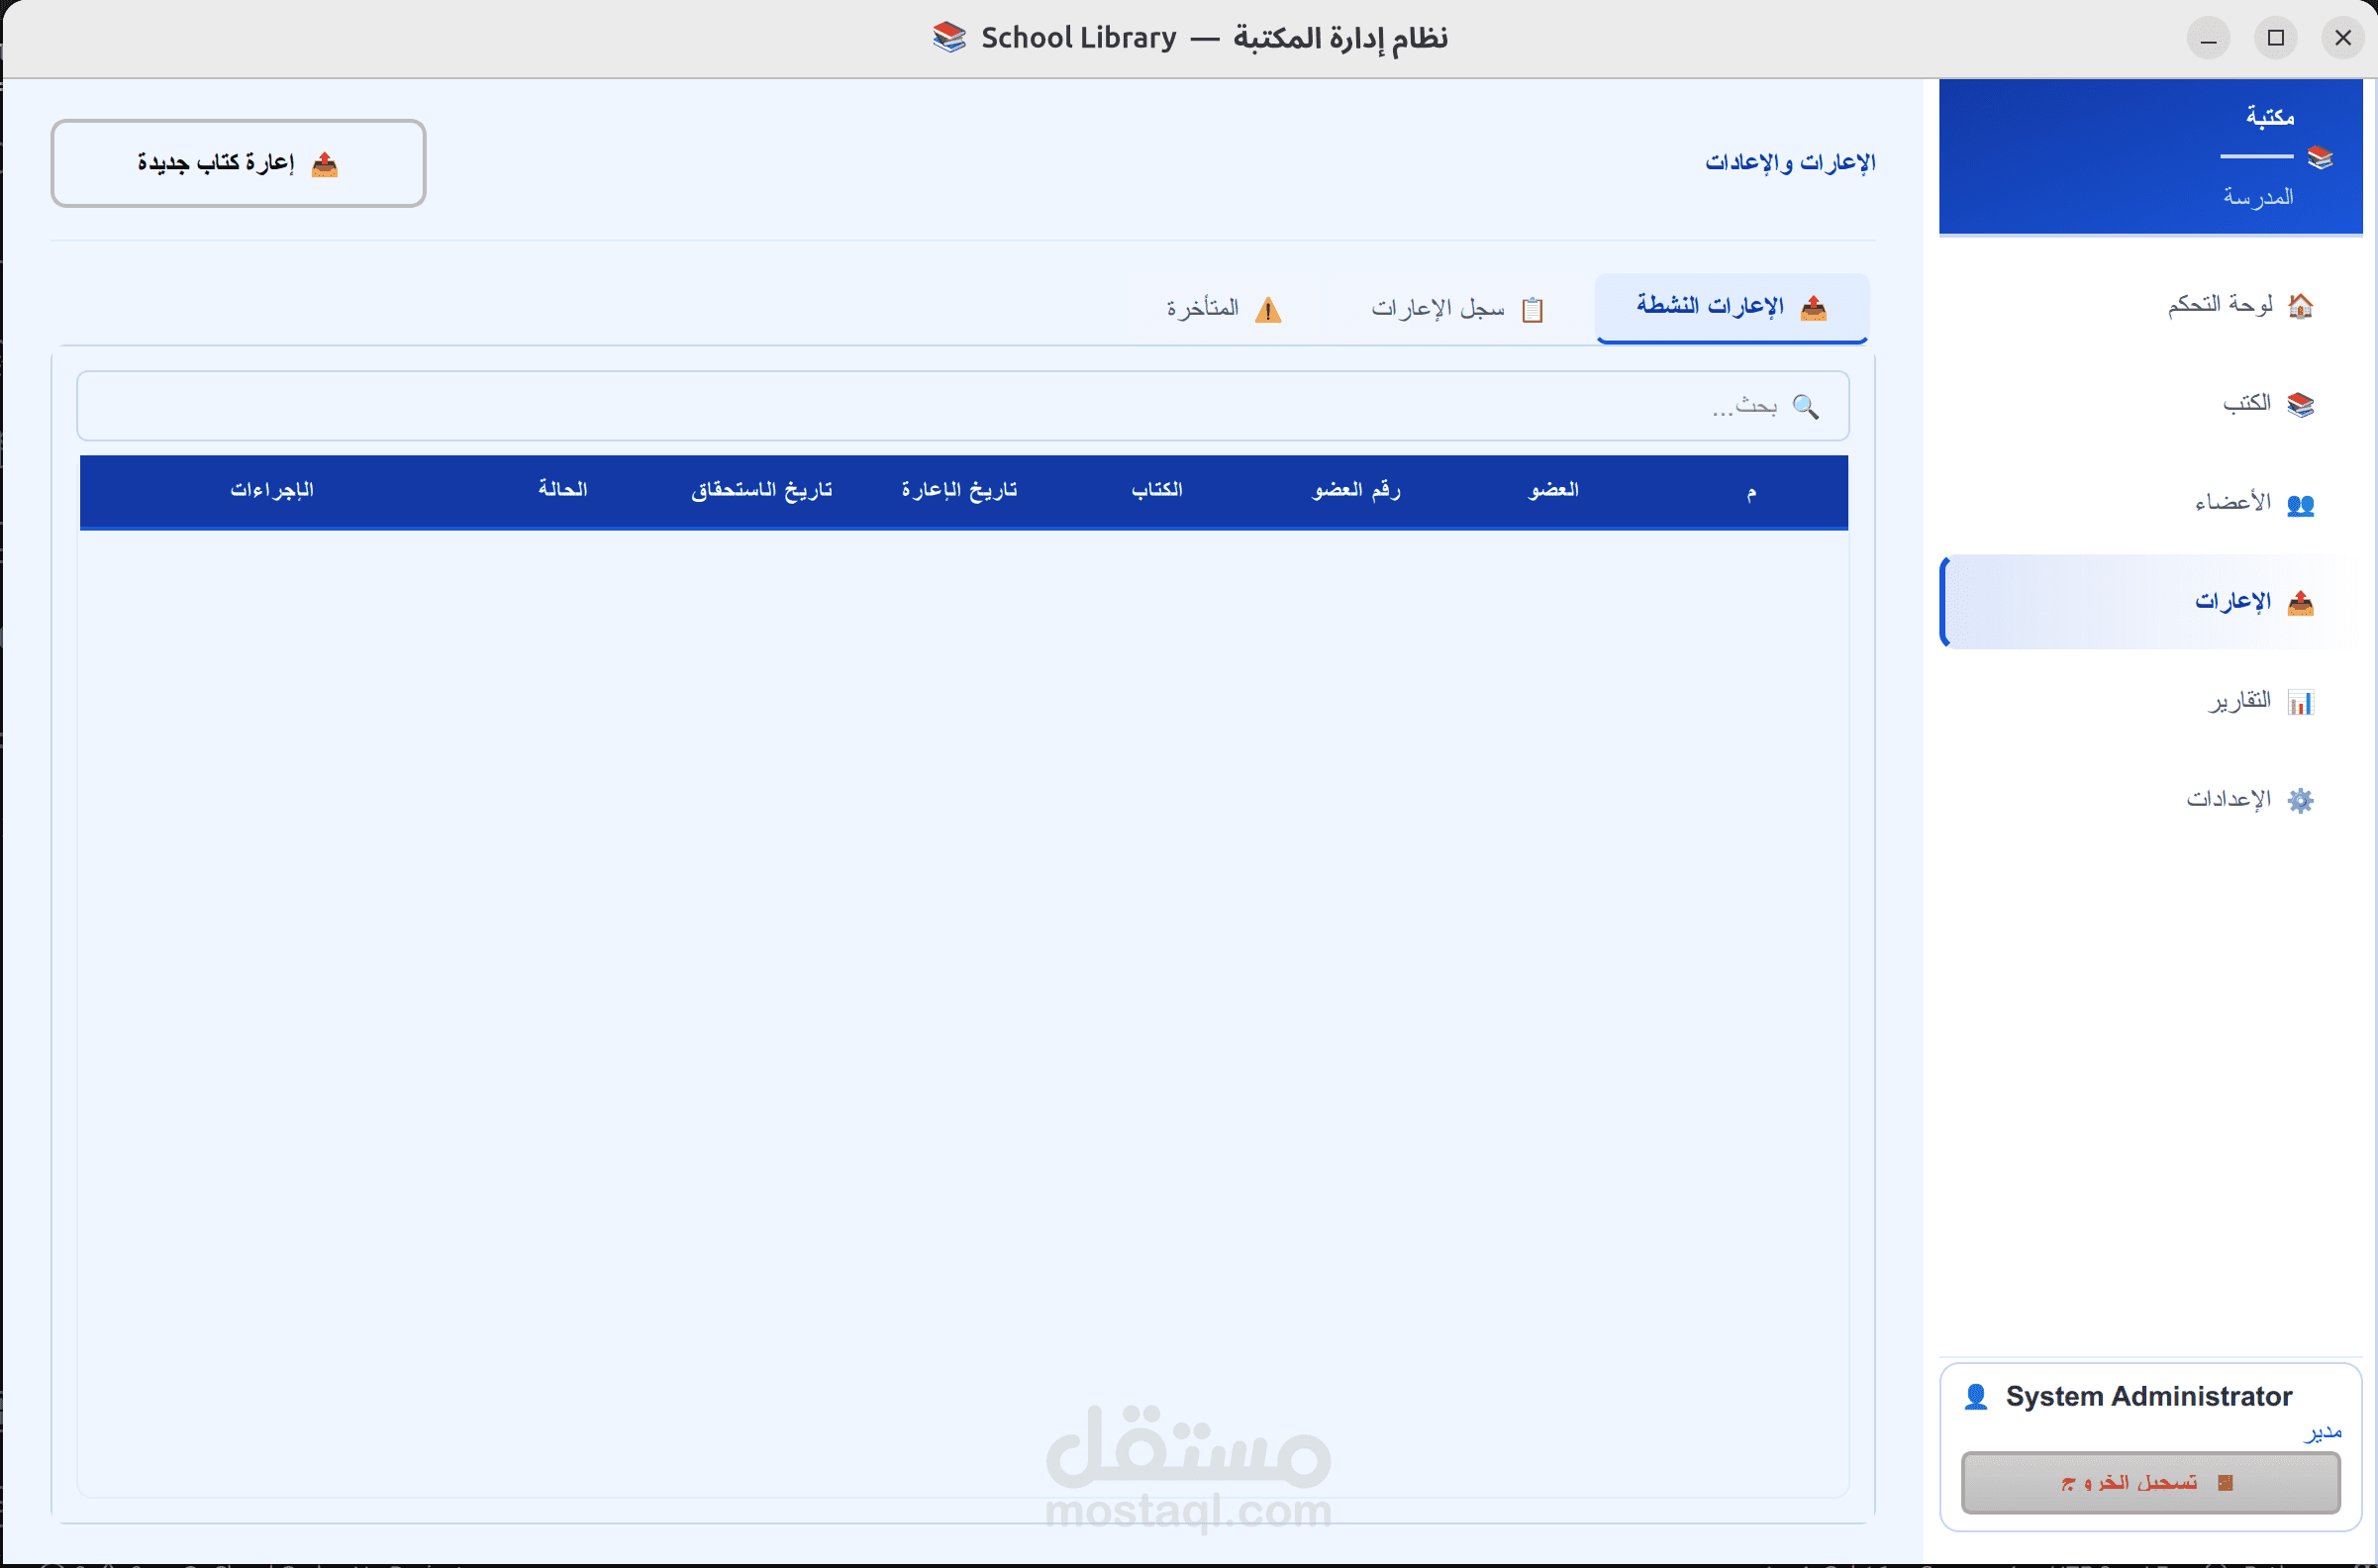Viewport: 2378px width, 1568px height.
Task: Click the books icon beside الكتب
Action: (2300, 404)
